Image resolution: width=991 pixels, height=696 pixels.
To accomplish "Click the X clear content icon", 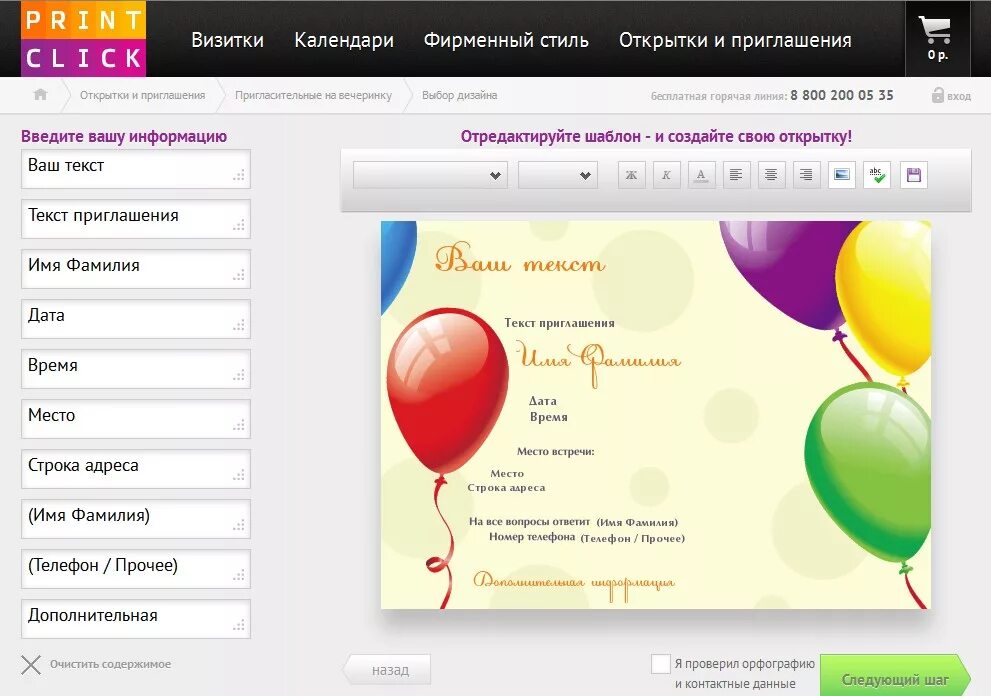I will tap(31, 664).
